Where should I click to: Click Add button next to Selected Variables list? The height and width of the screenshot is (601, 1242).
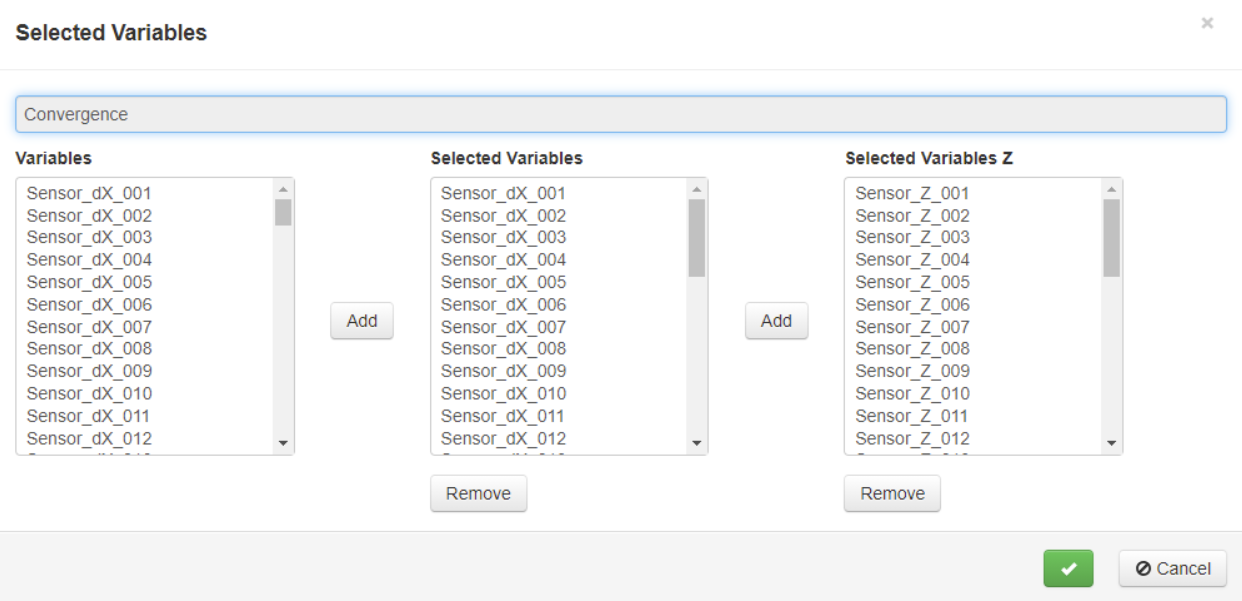776,321
